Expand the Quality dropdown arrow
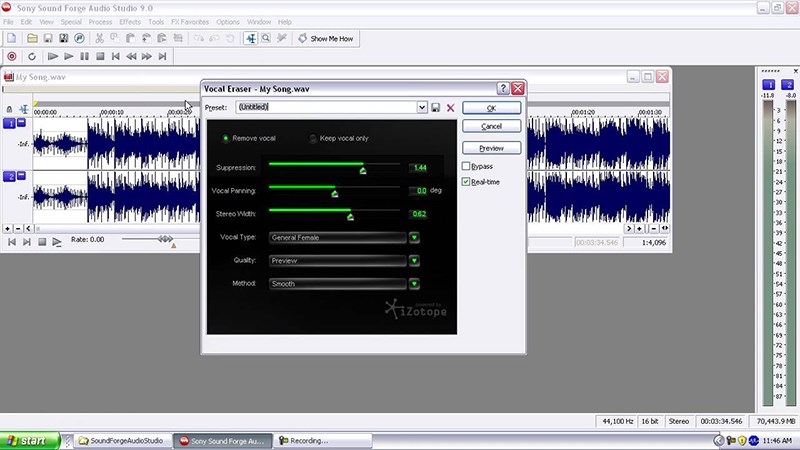Viewport: 800px width, 450px height. (x=414, y=261)
